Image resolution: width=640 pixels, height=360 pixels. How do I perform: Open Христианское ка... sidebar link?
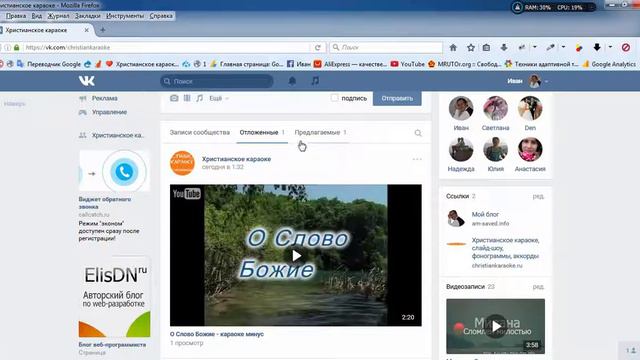(x=118, y=135)
